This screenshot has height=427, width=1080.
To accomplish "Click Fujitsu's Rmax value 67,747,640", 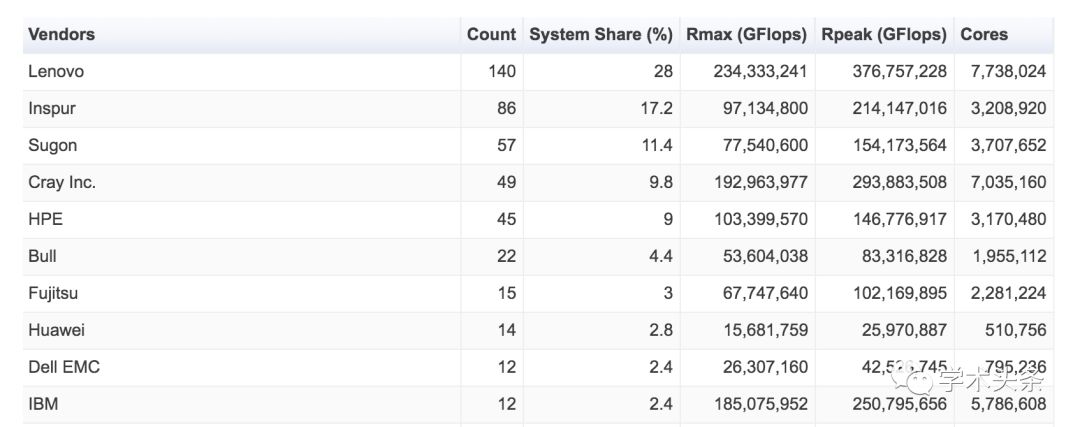I will [x=765, y=293].
